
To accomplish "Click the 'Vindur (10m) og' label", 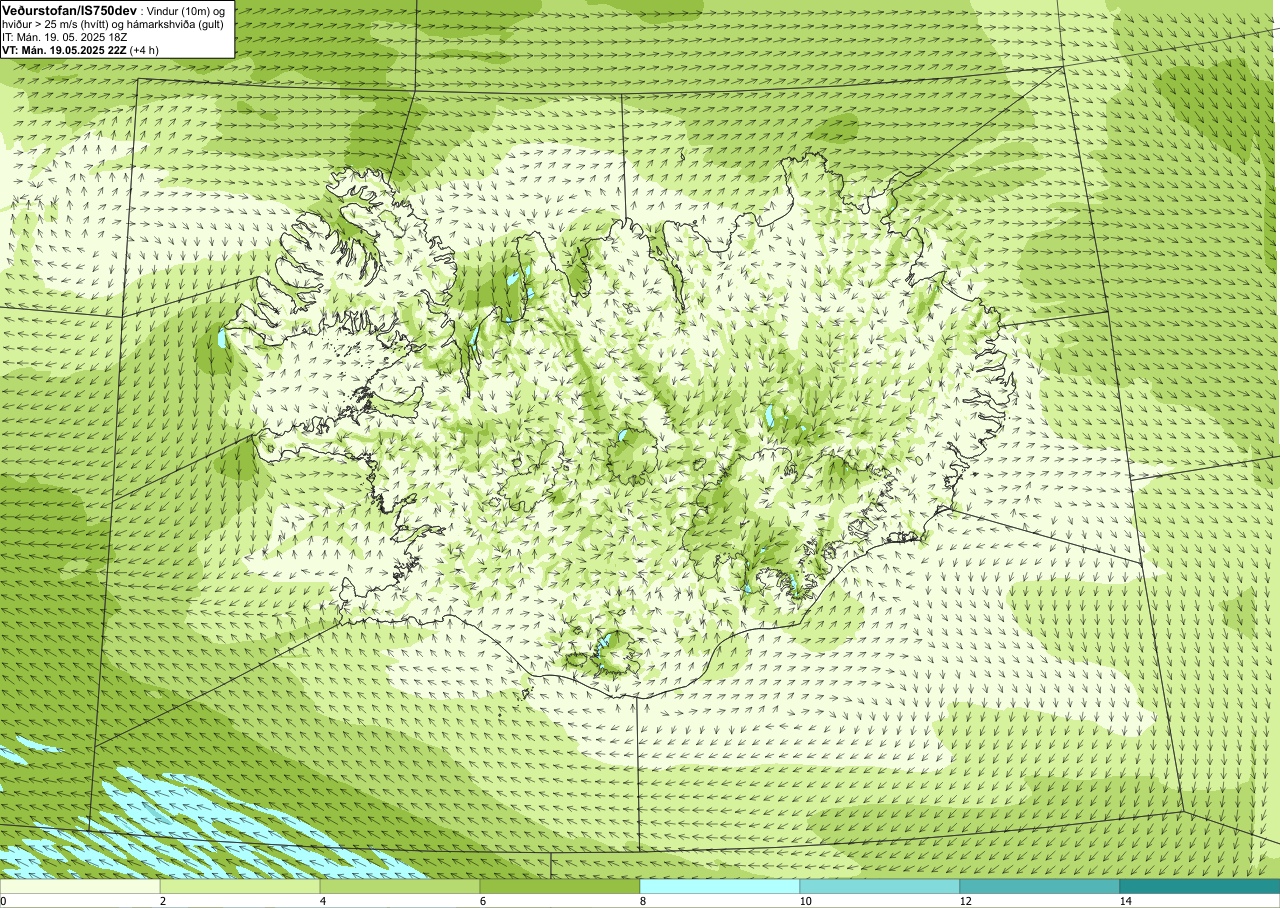I will point(185,11).
